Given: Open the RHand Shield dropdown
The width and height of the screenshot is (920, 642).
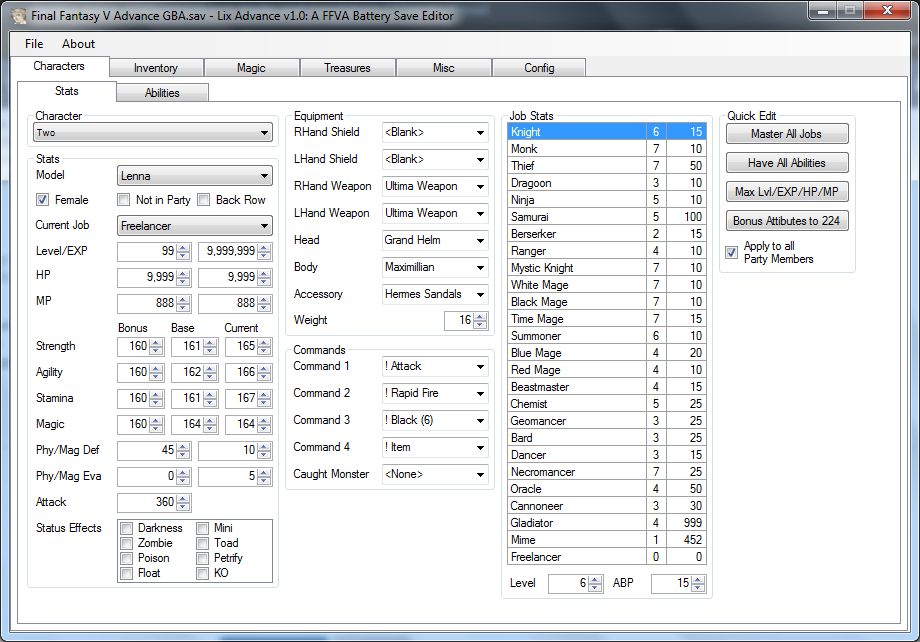Looking at the screenshot, I should (435, 133).
